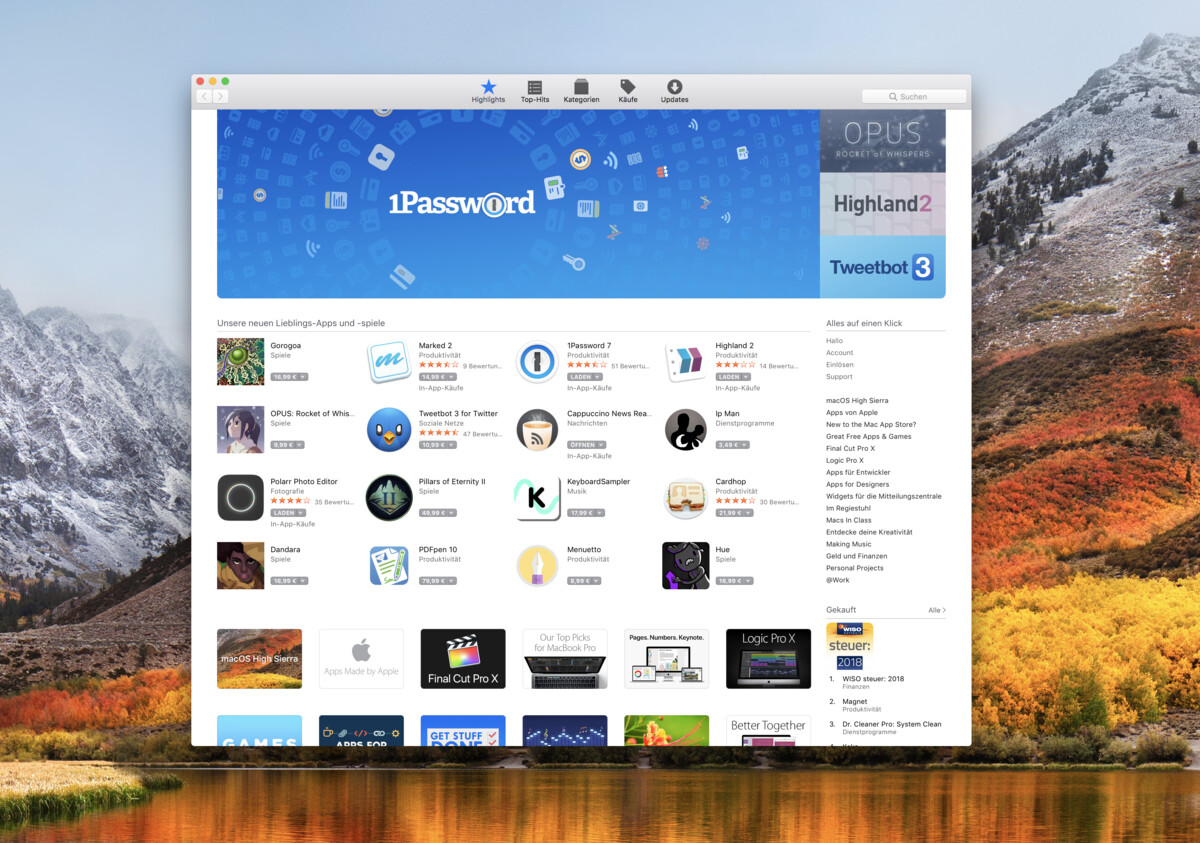Click the Gorogoa app icon

point(240,362)
